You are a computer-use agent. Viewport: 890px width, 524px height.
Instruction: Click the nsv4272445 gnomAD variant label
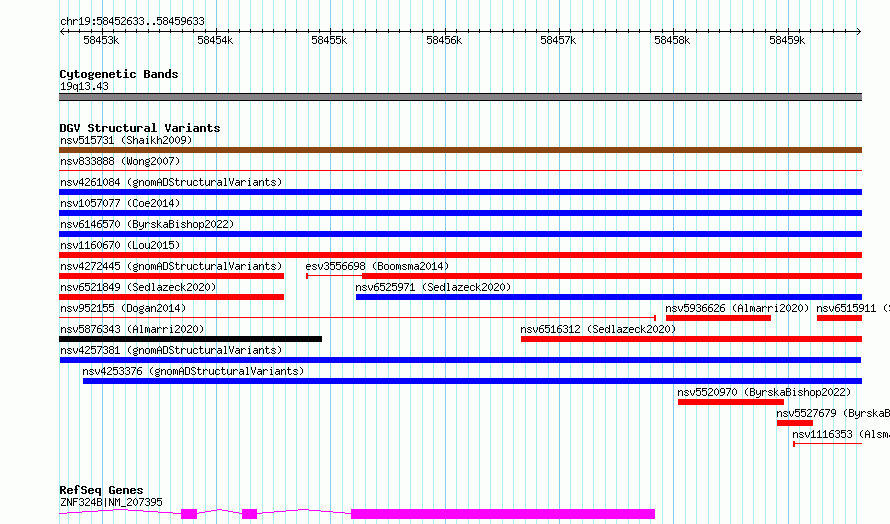[171, 266]
